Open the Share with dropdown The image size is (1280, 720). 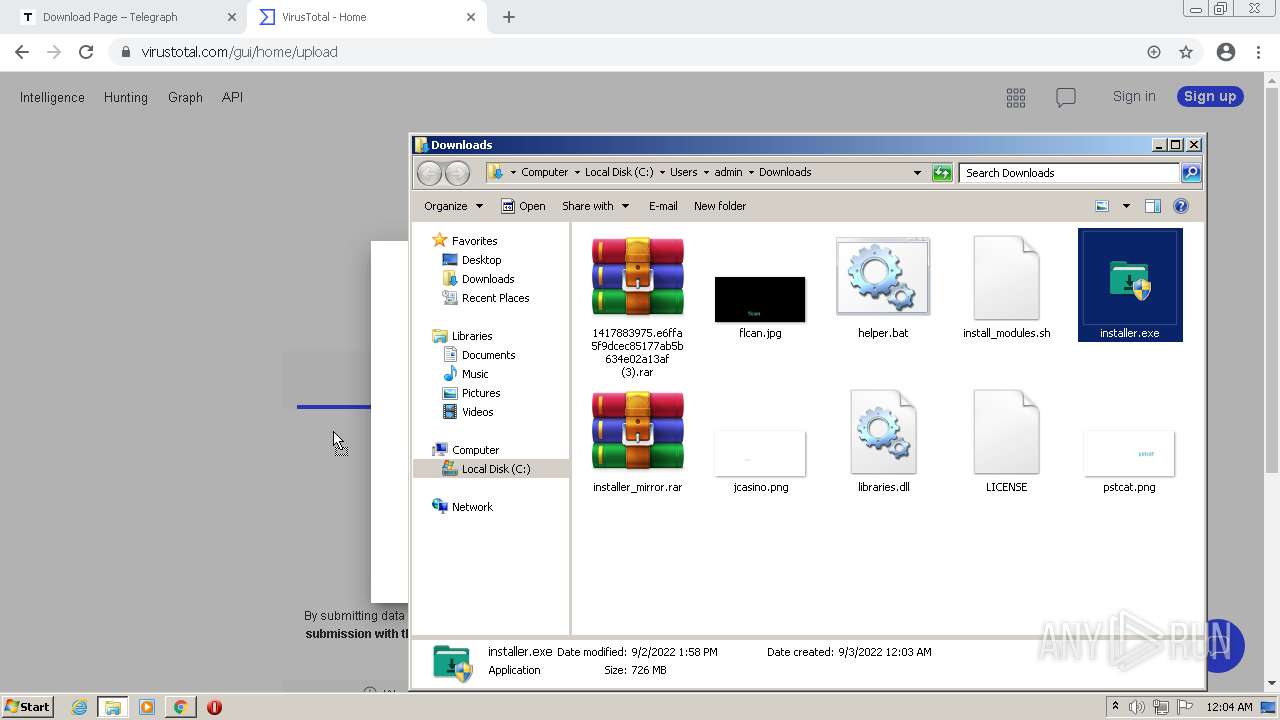point(595,206)
